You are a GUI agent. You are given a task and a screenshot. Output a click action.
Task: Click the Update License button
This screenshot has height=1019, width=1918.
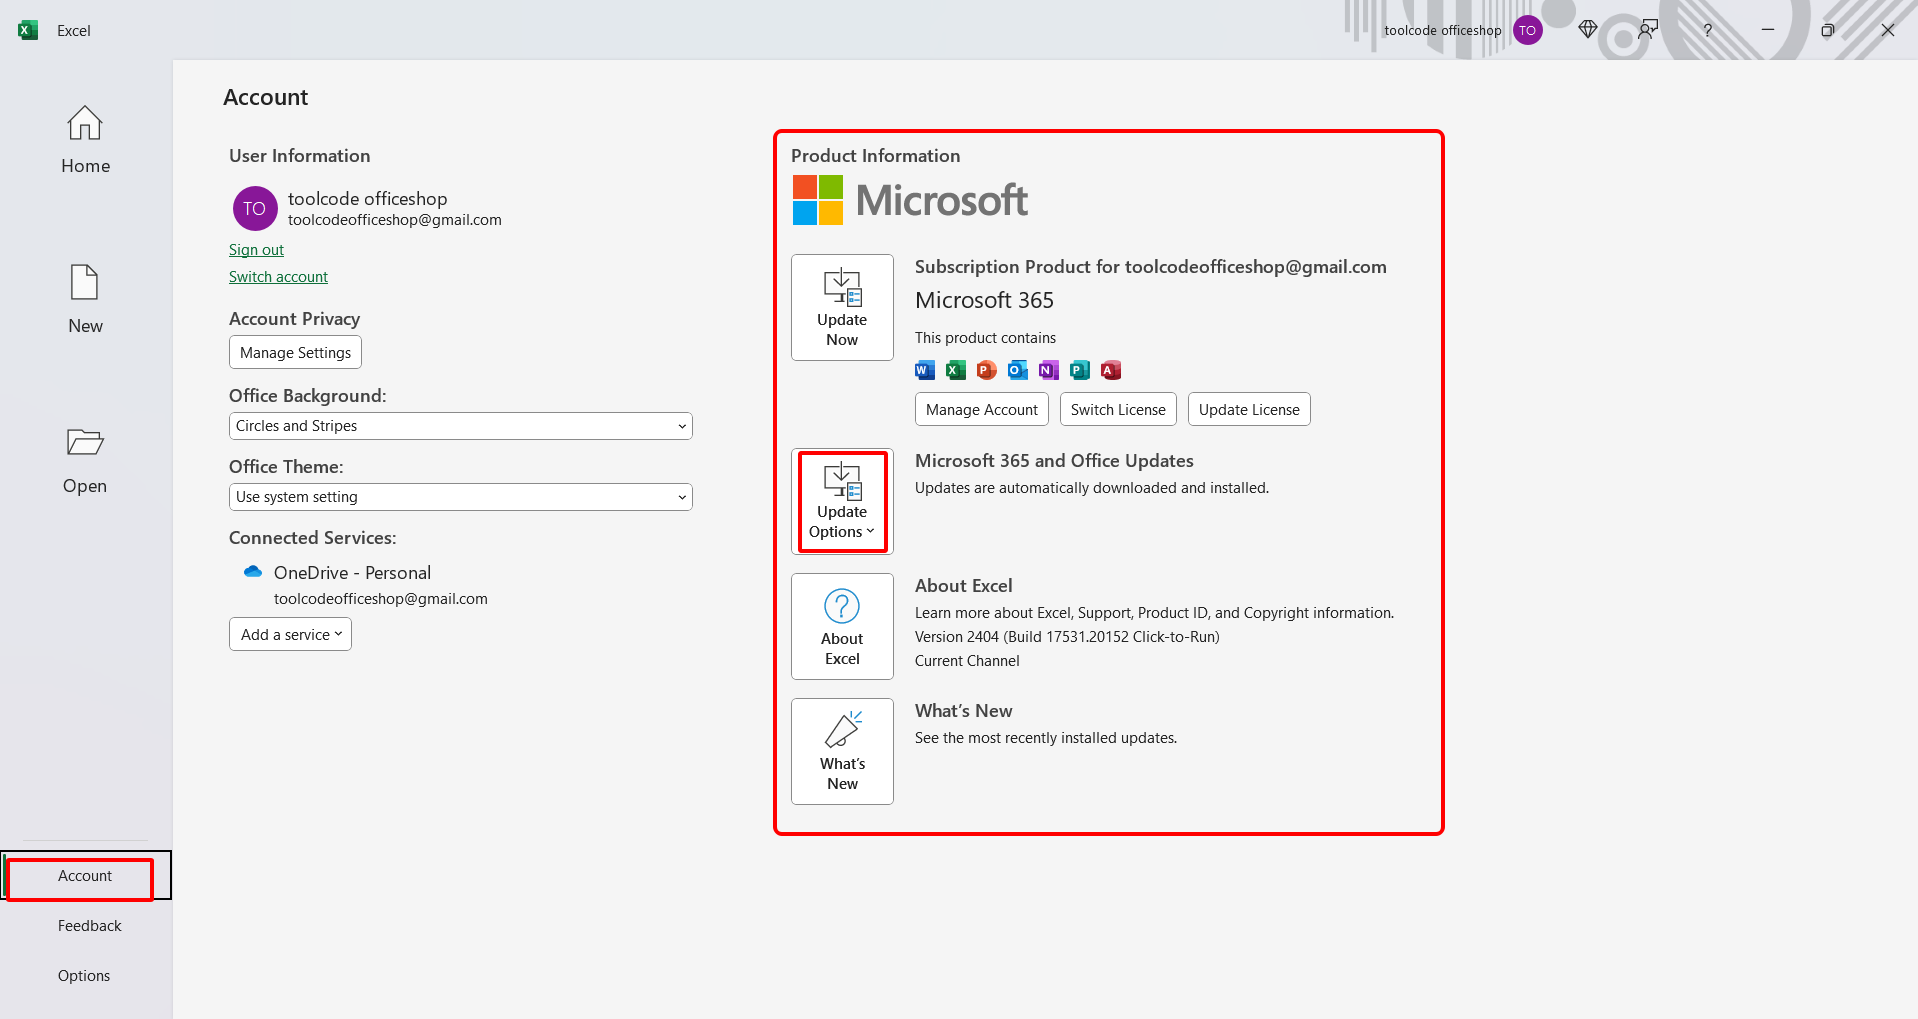point(1249,409)
